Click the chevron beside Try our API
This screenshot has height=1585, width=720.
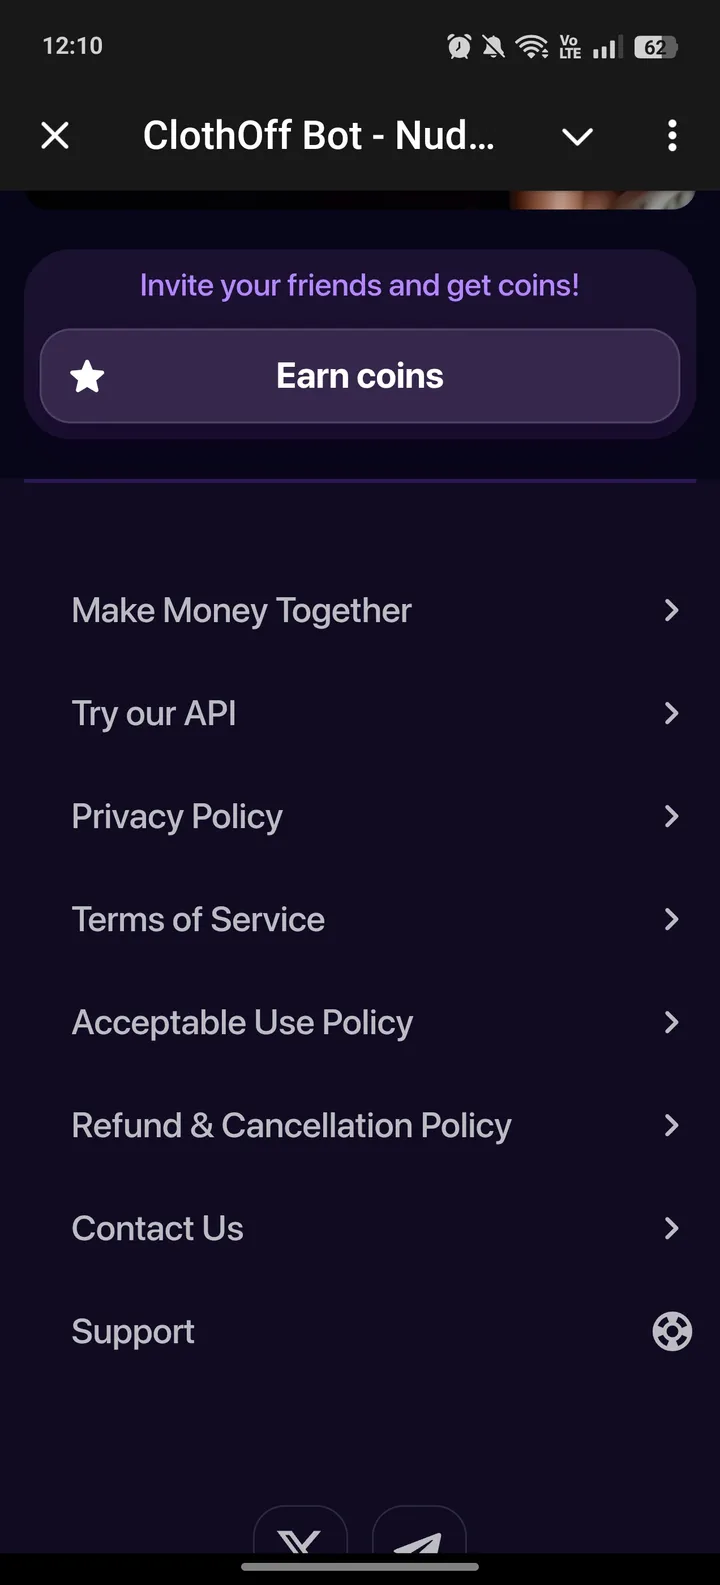click(x=671, y=713)
